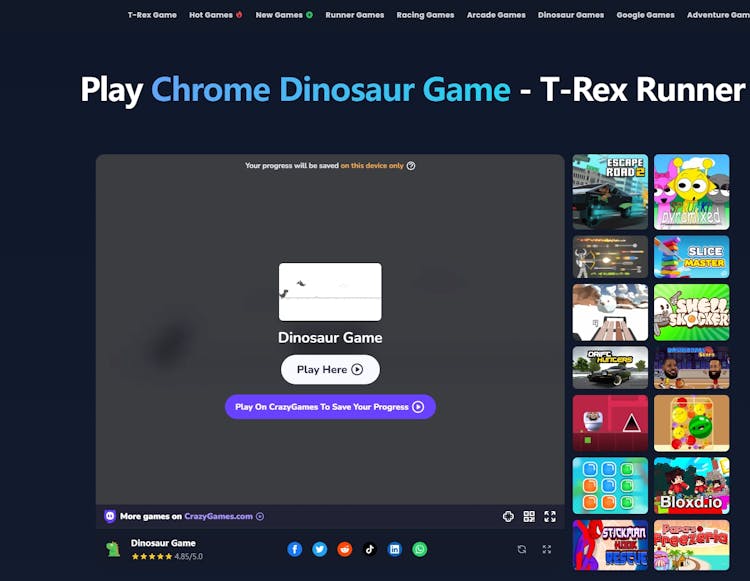
Task: Open the archer stickman game thumbnail
Action: click(610, 257)
